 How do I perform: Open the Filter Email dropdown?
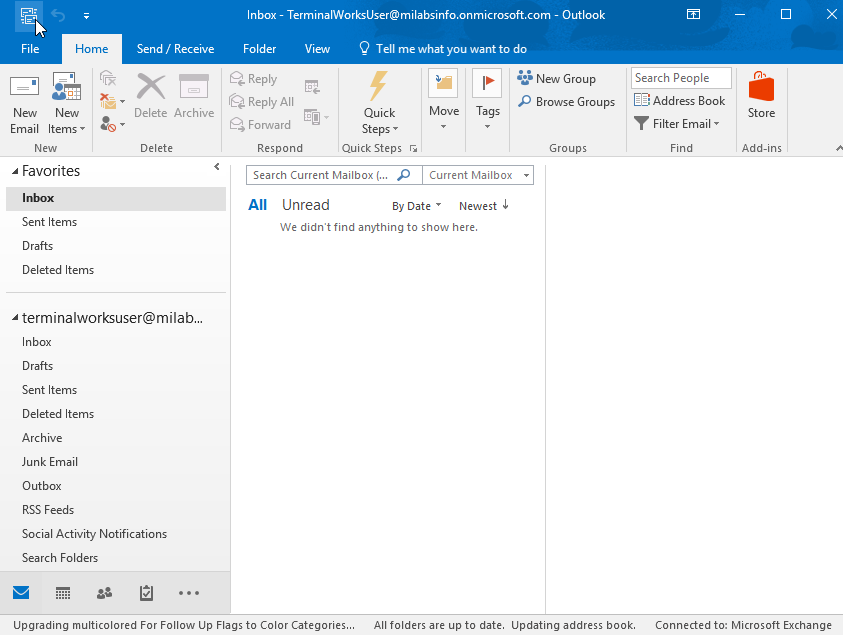click(x=676, y=124)
